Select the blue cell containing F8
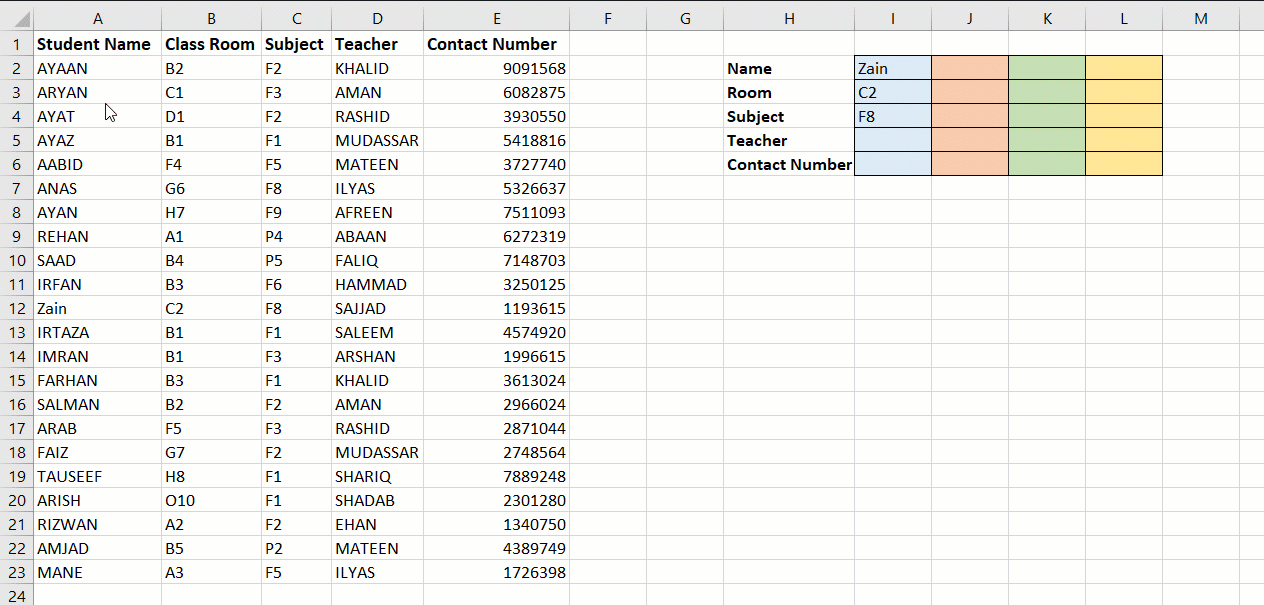Viewport: 1264px width, 605px height. click(893, 116)
